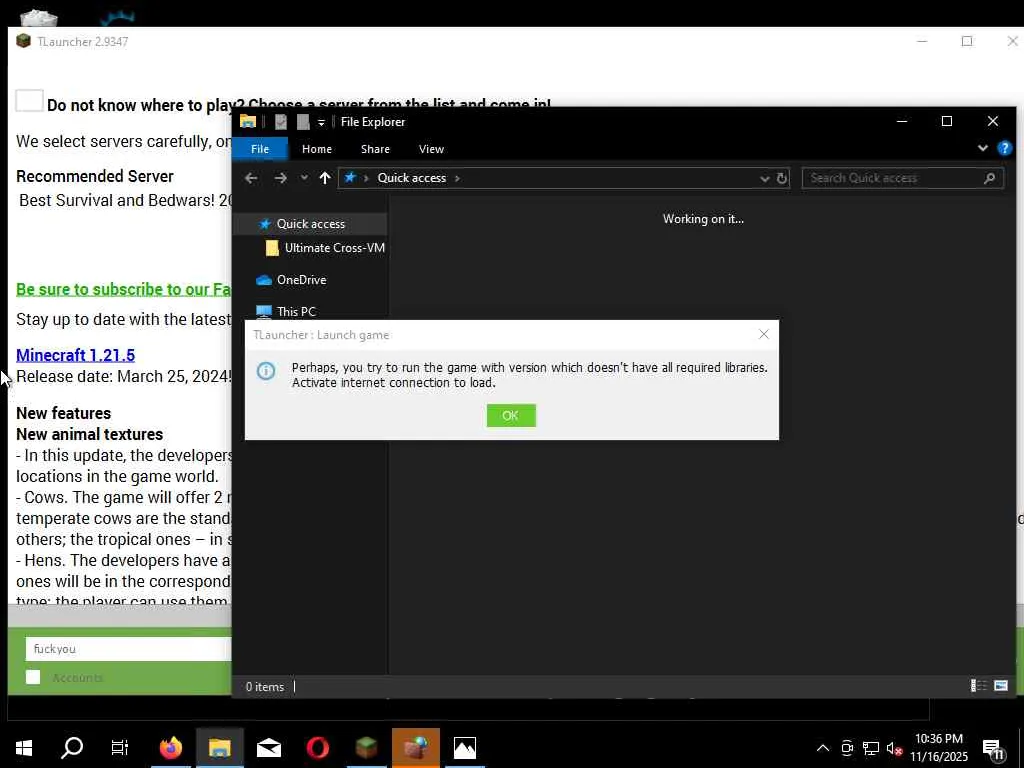Open the Action Center notifications icon
The height and width of the screenshot is (768, 1024).
tap(994, 749)
